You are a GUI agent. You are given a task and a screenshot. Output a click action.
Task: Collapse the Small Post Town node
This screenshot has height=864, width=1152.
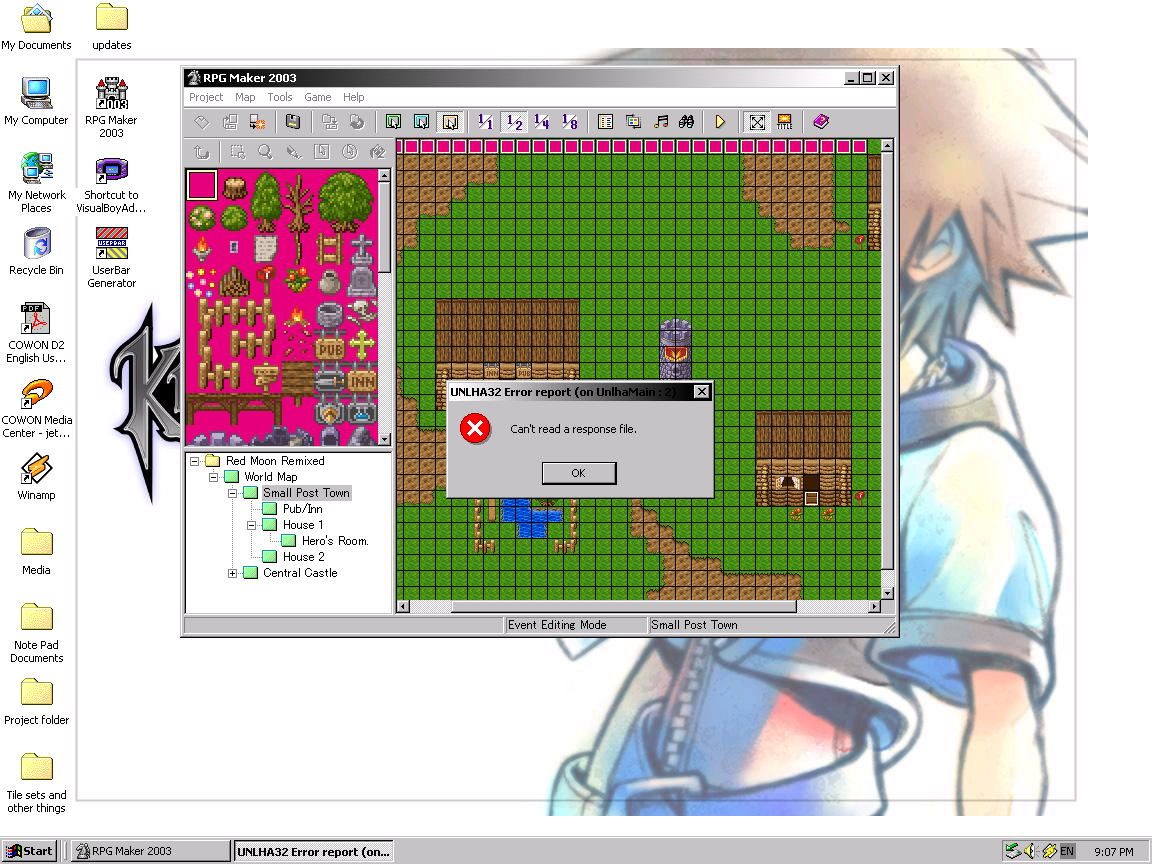point(232,493)
